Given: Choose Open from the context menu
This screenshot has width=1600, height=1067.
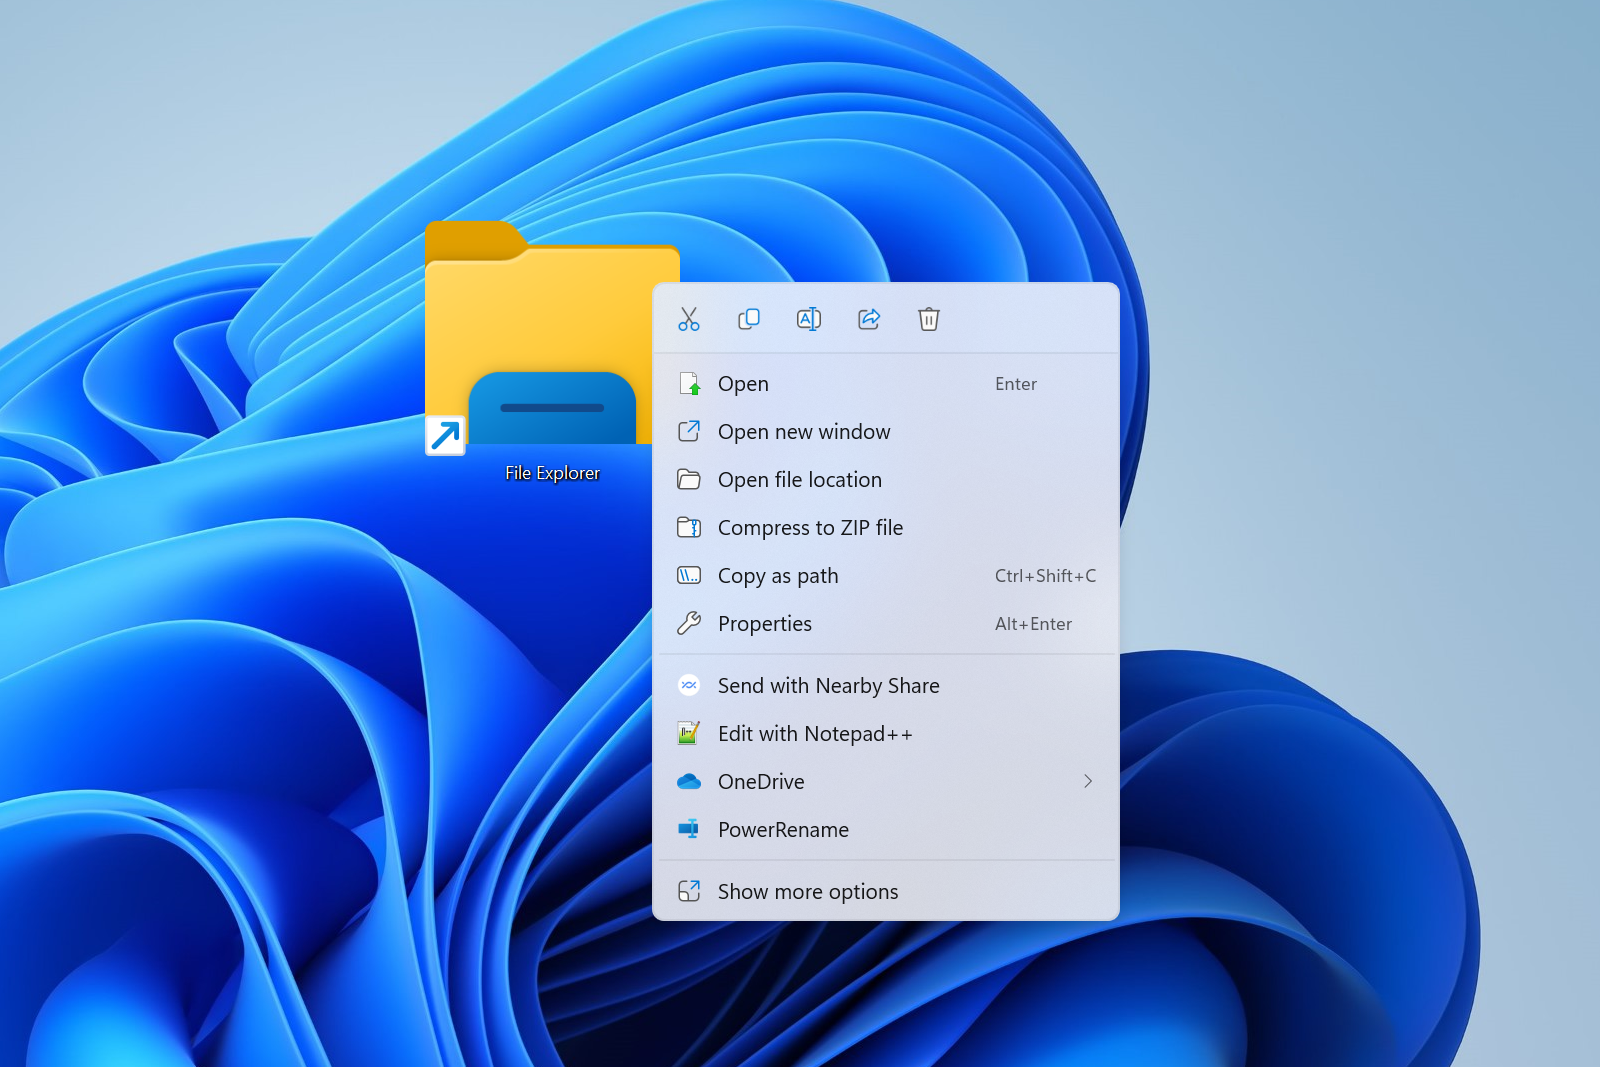Looking at the screenshot, I should pyautogui.click(x=743, y=384).
